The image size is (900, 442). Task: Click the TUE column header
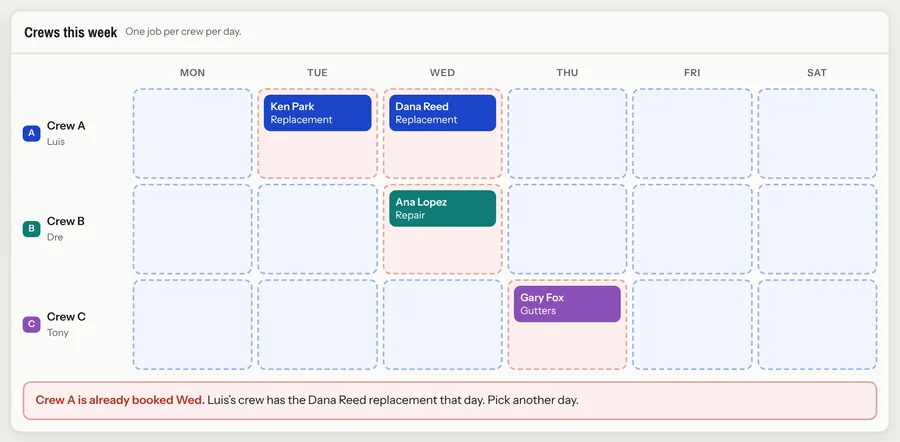tap(317, 72)
